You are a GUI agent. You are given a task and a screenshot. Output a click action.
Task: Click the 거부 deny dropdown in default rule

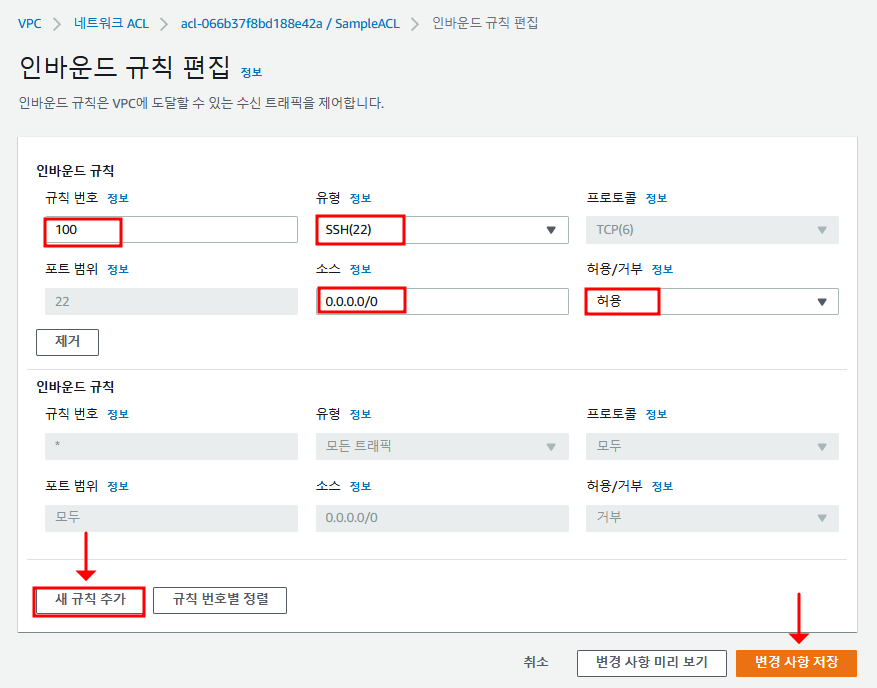(x=712, y=518)
